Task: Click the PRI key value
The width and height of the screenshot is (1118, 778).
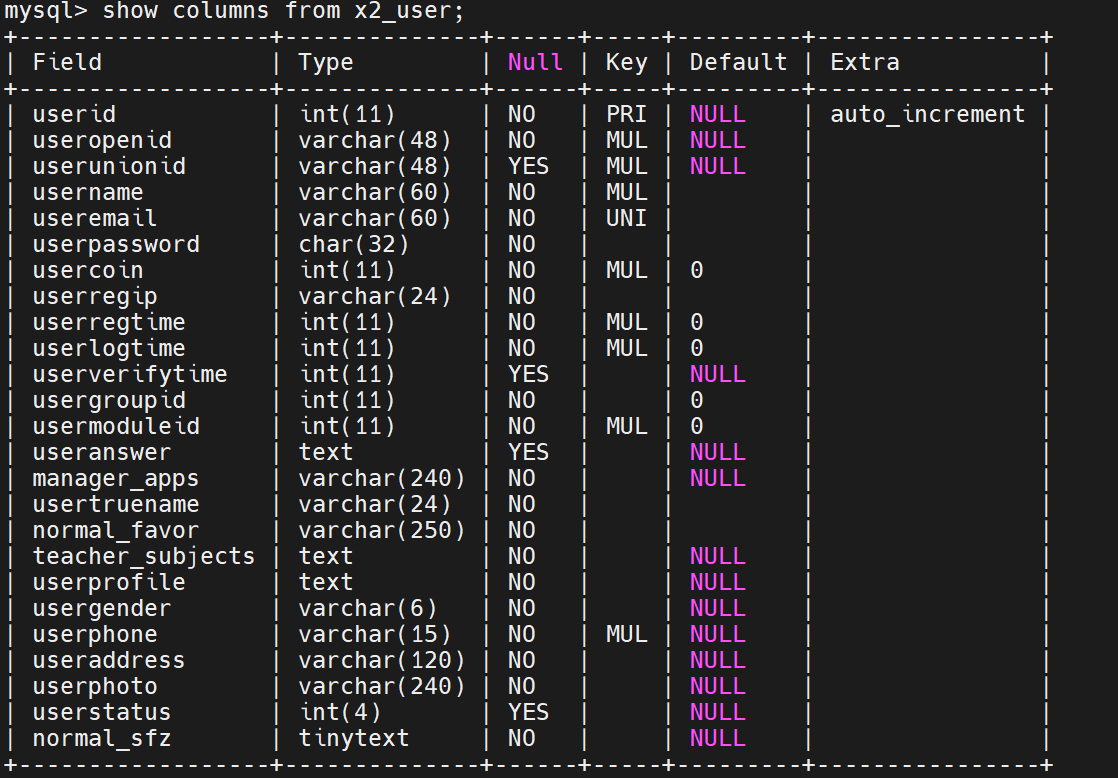Action: (626, 114)
